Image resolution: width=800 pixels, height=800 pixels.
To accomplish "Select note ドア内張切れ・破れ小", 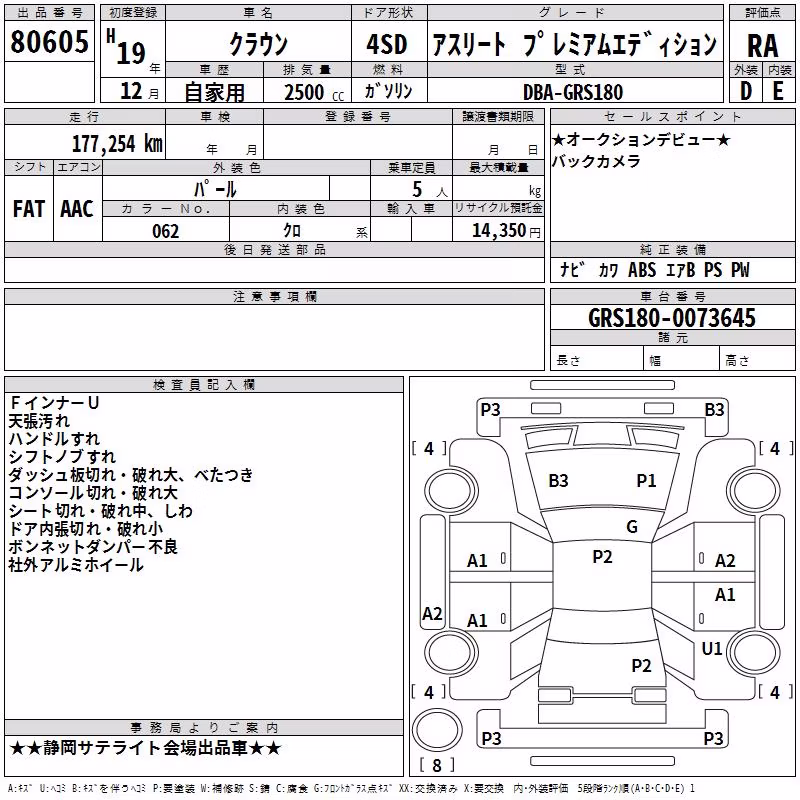I will pos(86,529).
